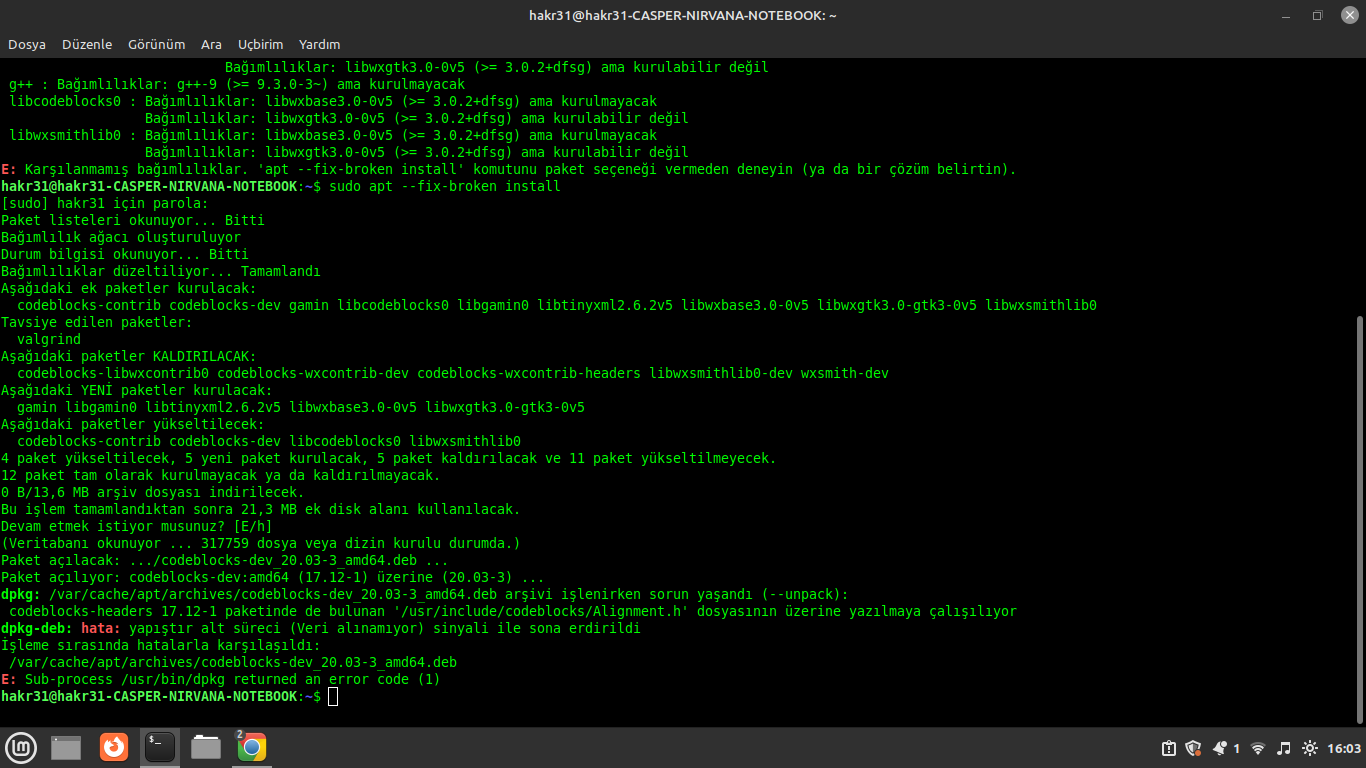The width and height of the screenshot is (1366, 768).
Task: Click "12 paket tam olarak kurulmayacak" line
Action: (221, 475)
